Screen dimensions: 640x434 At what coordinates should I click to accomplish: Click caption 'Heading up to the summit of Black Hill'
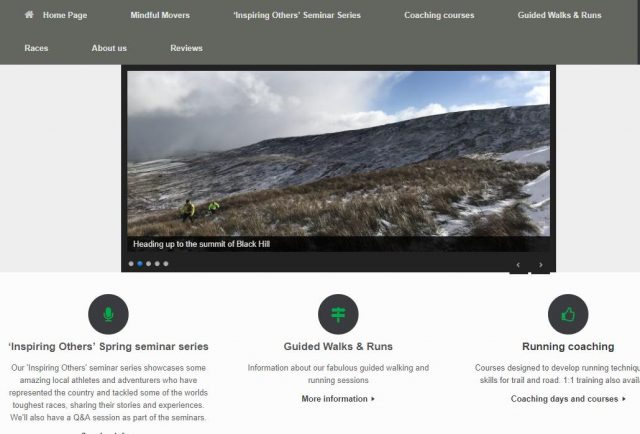pyautogui.click(x=201, y=244)
